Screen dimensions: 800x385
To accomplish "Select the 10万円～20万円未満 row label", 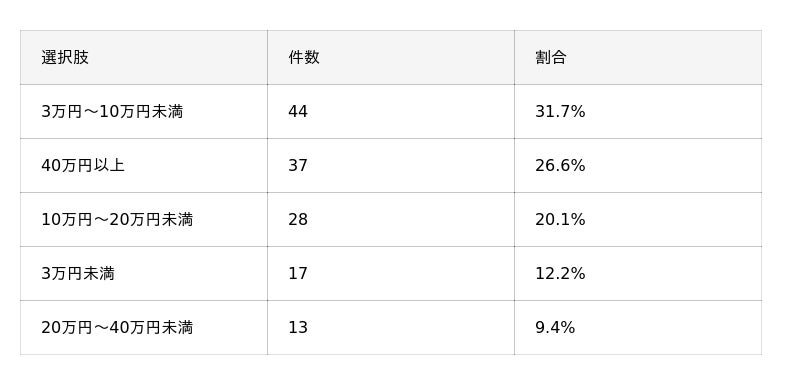I will coord(117,220).
